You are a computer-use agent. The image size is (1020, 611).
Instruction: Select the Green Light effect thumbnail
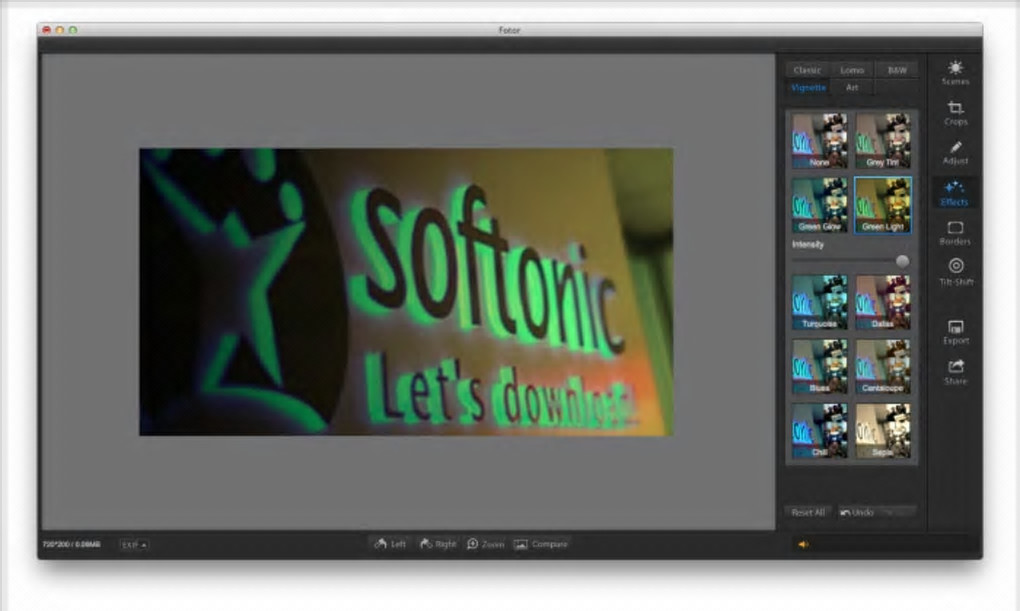pyautogui.click(x=883, y=205)
